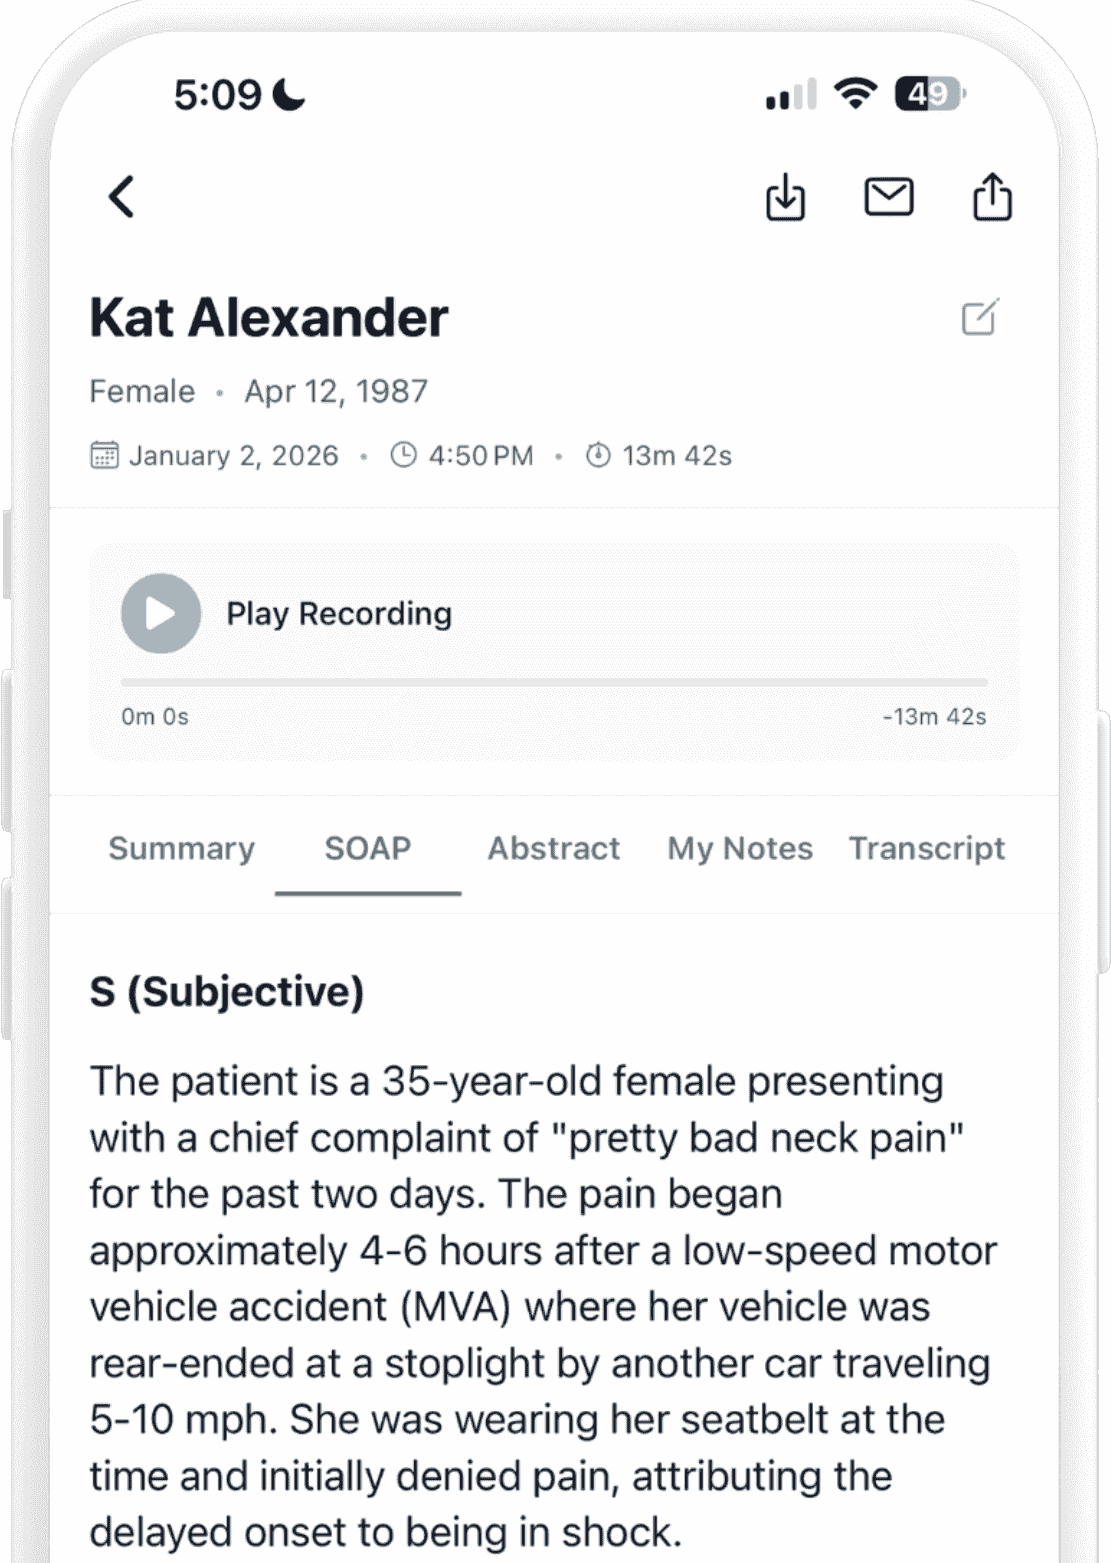Tap the patient name Kat Alexander
This screenshot has width=1111, height=1563.
269,318
